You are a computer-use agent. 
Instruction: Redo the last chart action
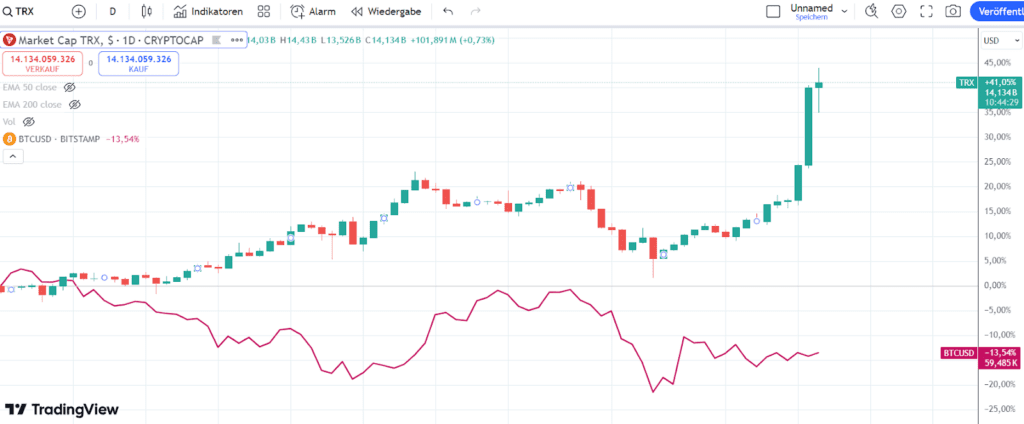[x=476, y=11]
